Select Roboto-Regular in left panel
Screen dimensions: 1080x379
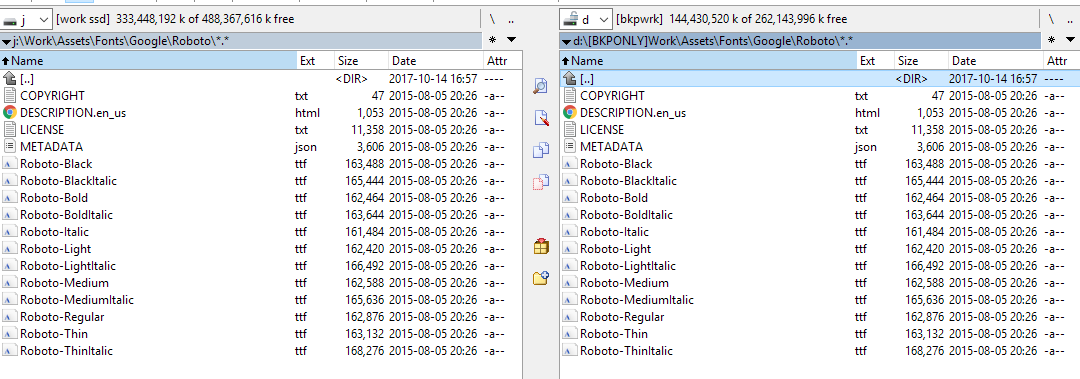click(62, 316)
